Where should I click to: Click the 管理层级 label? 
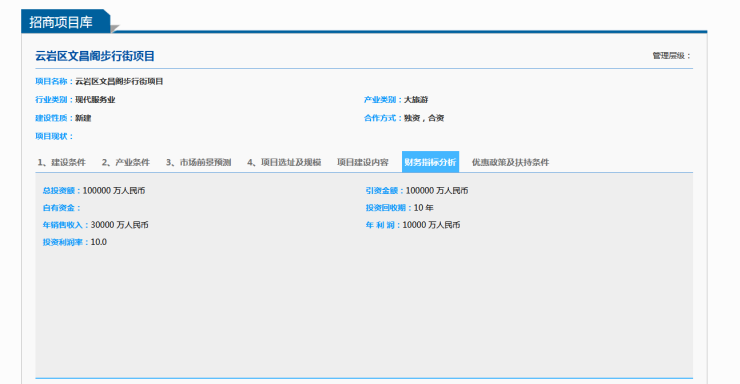(x=672, y=56)
